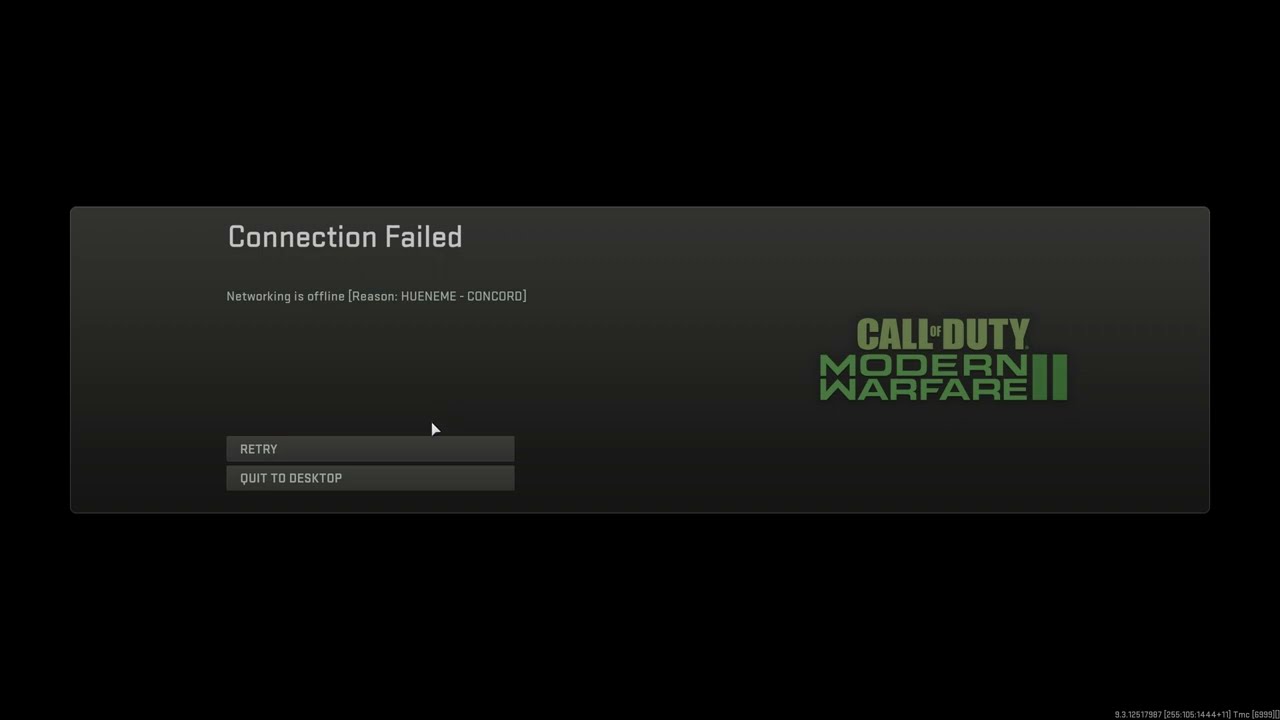Click the Tmc label in corner
Screen dimensions: 1280x720
click(x=1241, y=715)
